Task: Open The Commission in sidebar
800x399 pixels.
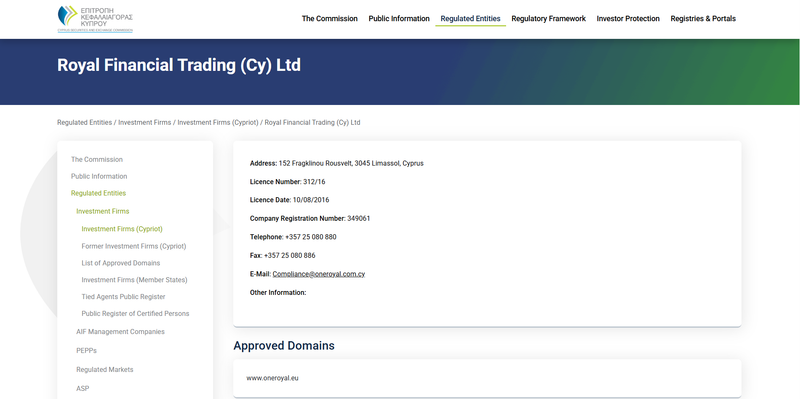Action: 97,160
